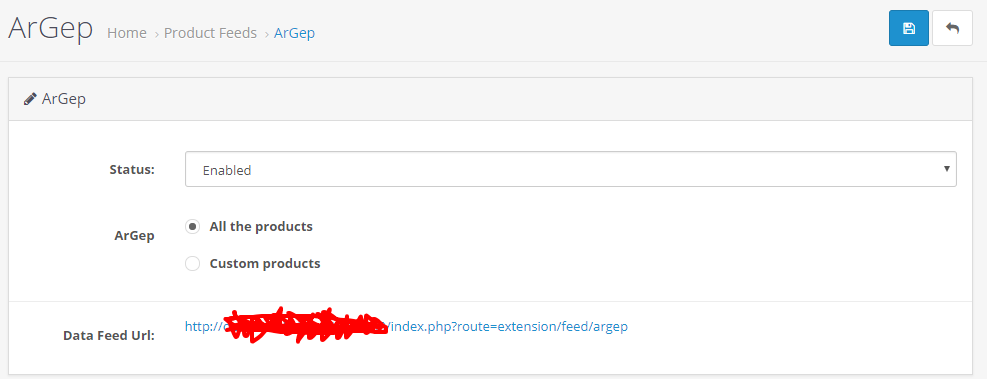Image resolution: width=987 pixels, height=379 pixels.
Task: Click the pencil icon beside ArGep heading
Action: (30, 99)
